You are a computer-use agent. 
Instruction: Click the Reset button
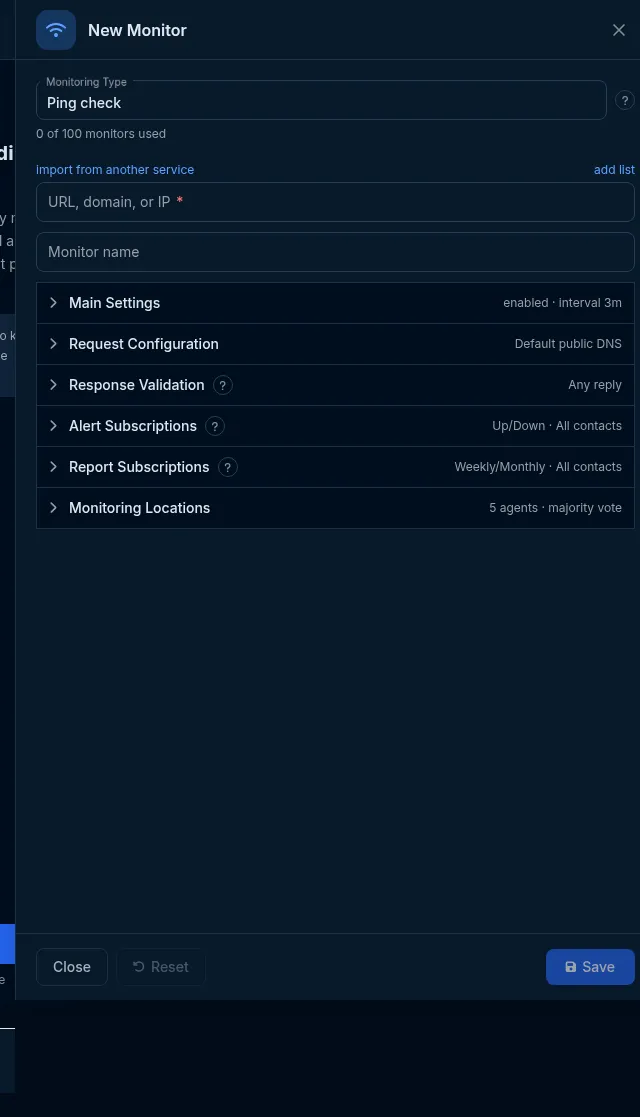[x=161, y=967]
